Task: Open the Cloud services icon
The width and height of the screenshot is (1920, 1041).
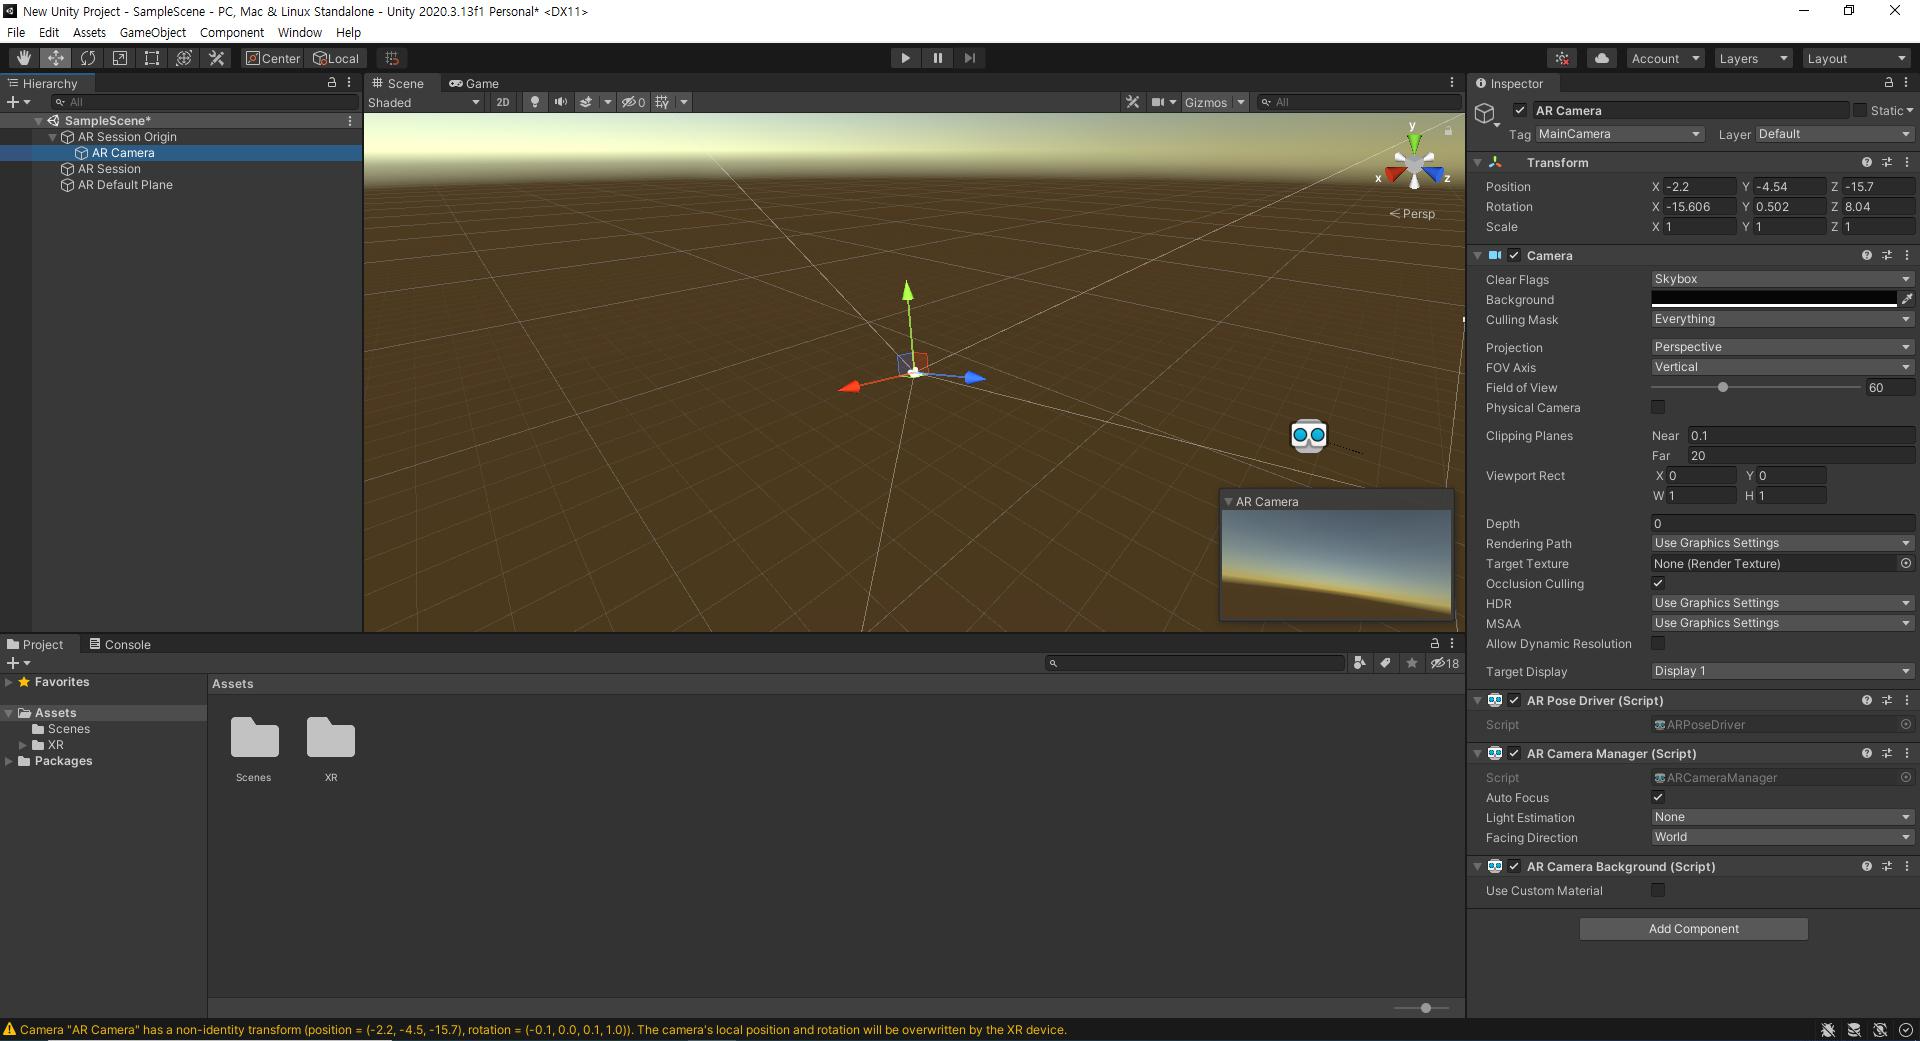Action: [1602, 58]
